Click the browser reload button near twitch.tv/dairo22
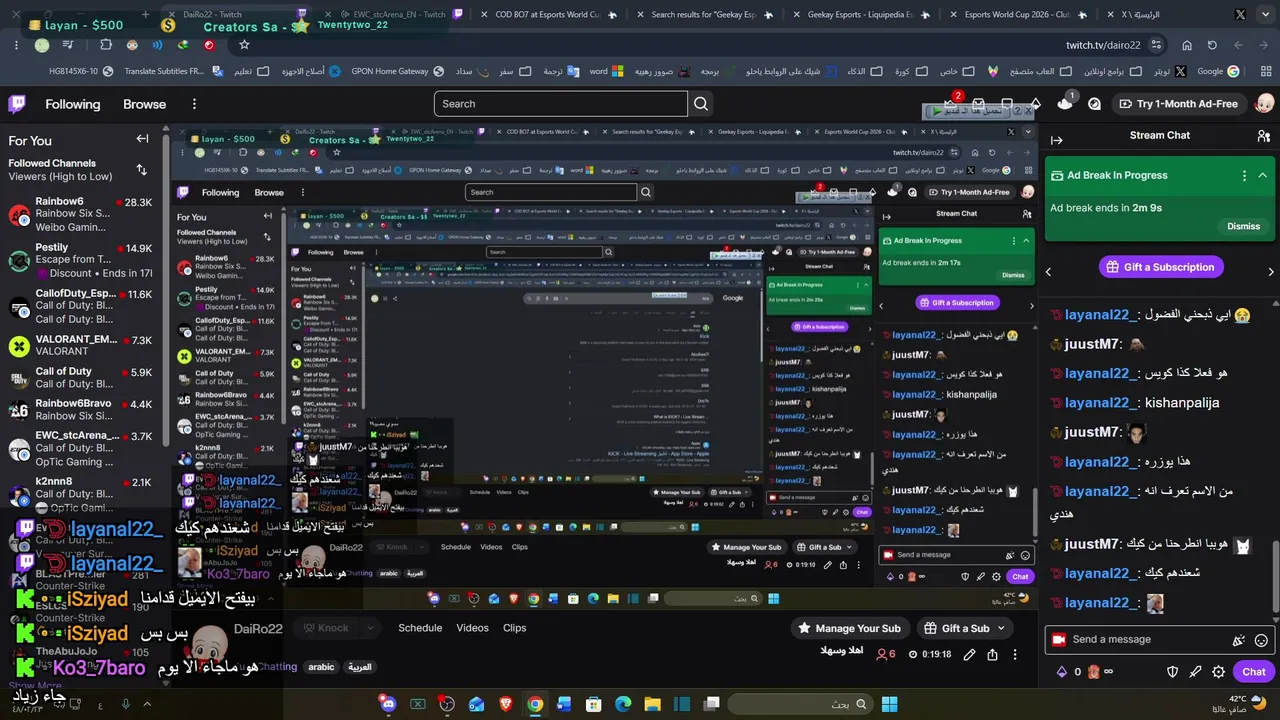 1212,45
